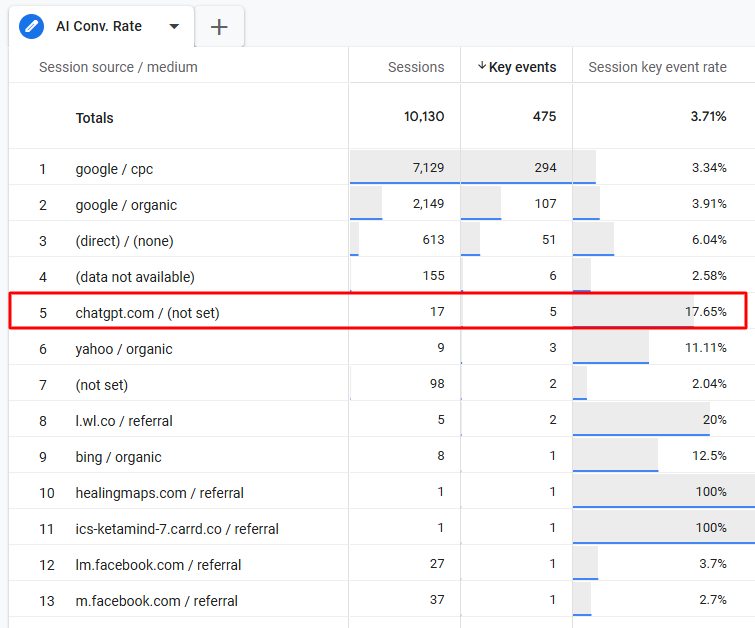Select the google / organic row
The height and width of the screenshot is (628, 755).
pyautogui.click(x=381, y=204)
